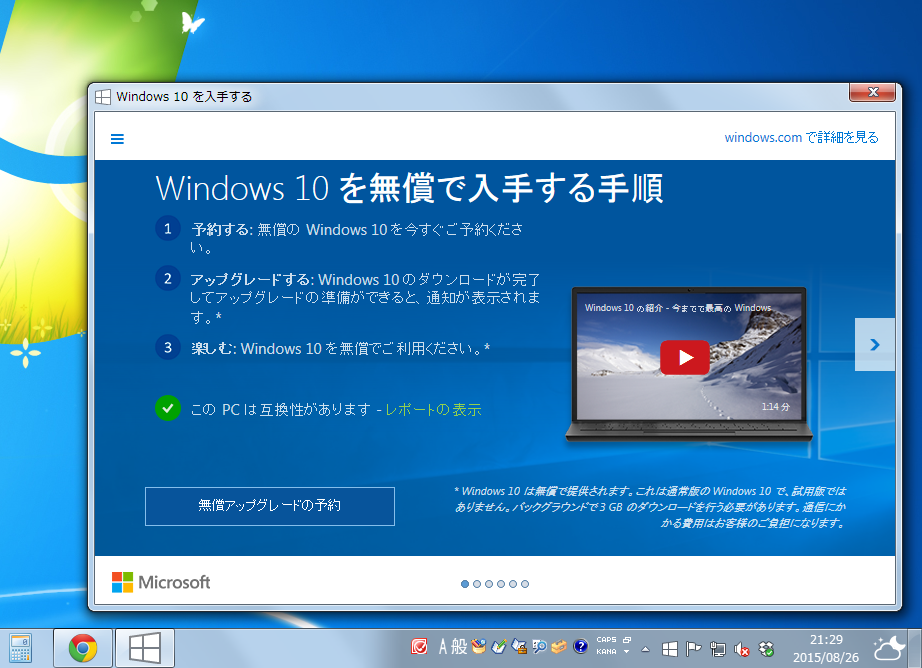Viewport: 922px width, 668px height.
Task: Click the Microsoft logo
Action: point(161,582)
